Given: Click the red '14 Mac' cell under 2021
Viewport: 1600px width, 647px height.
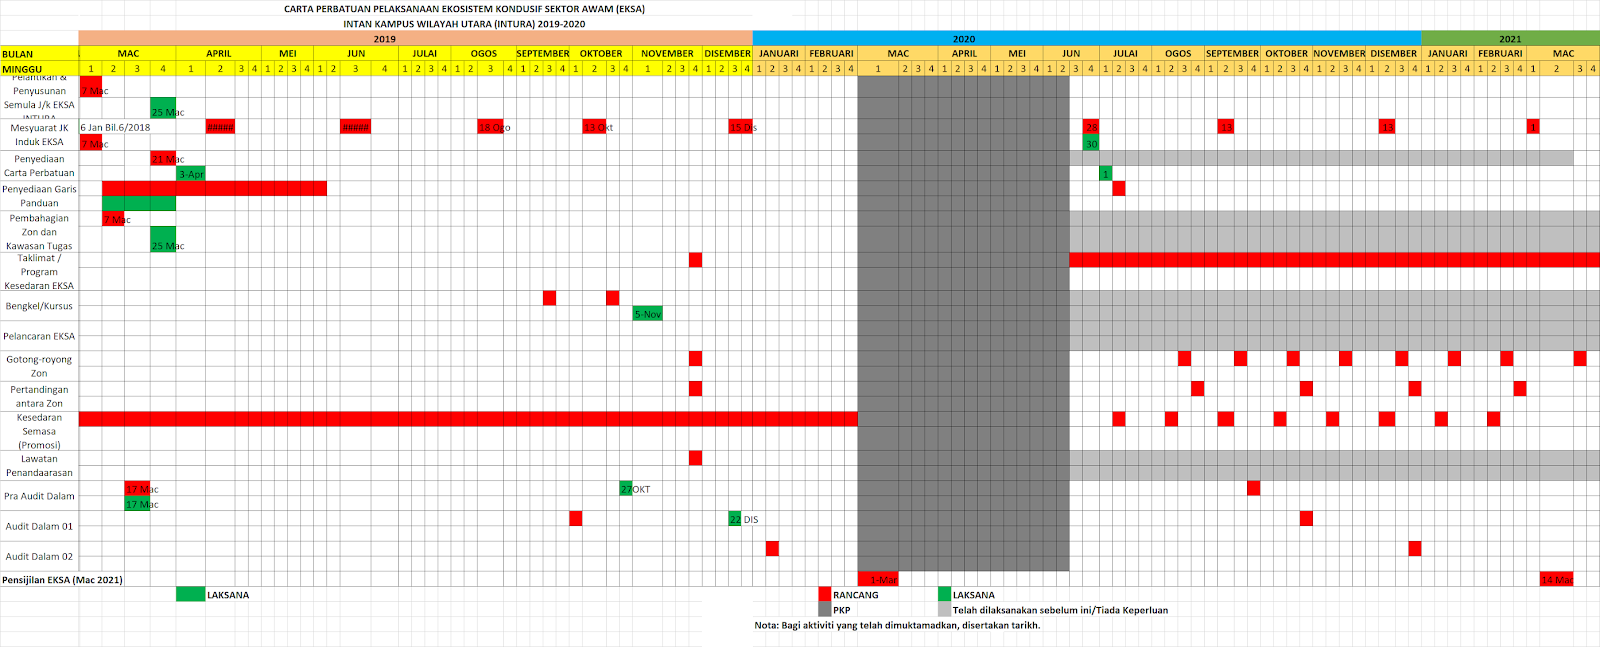Looking at the screenshot, I should coord(1556,580).
